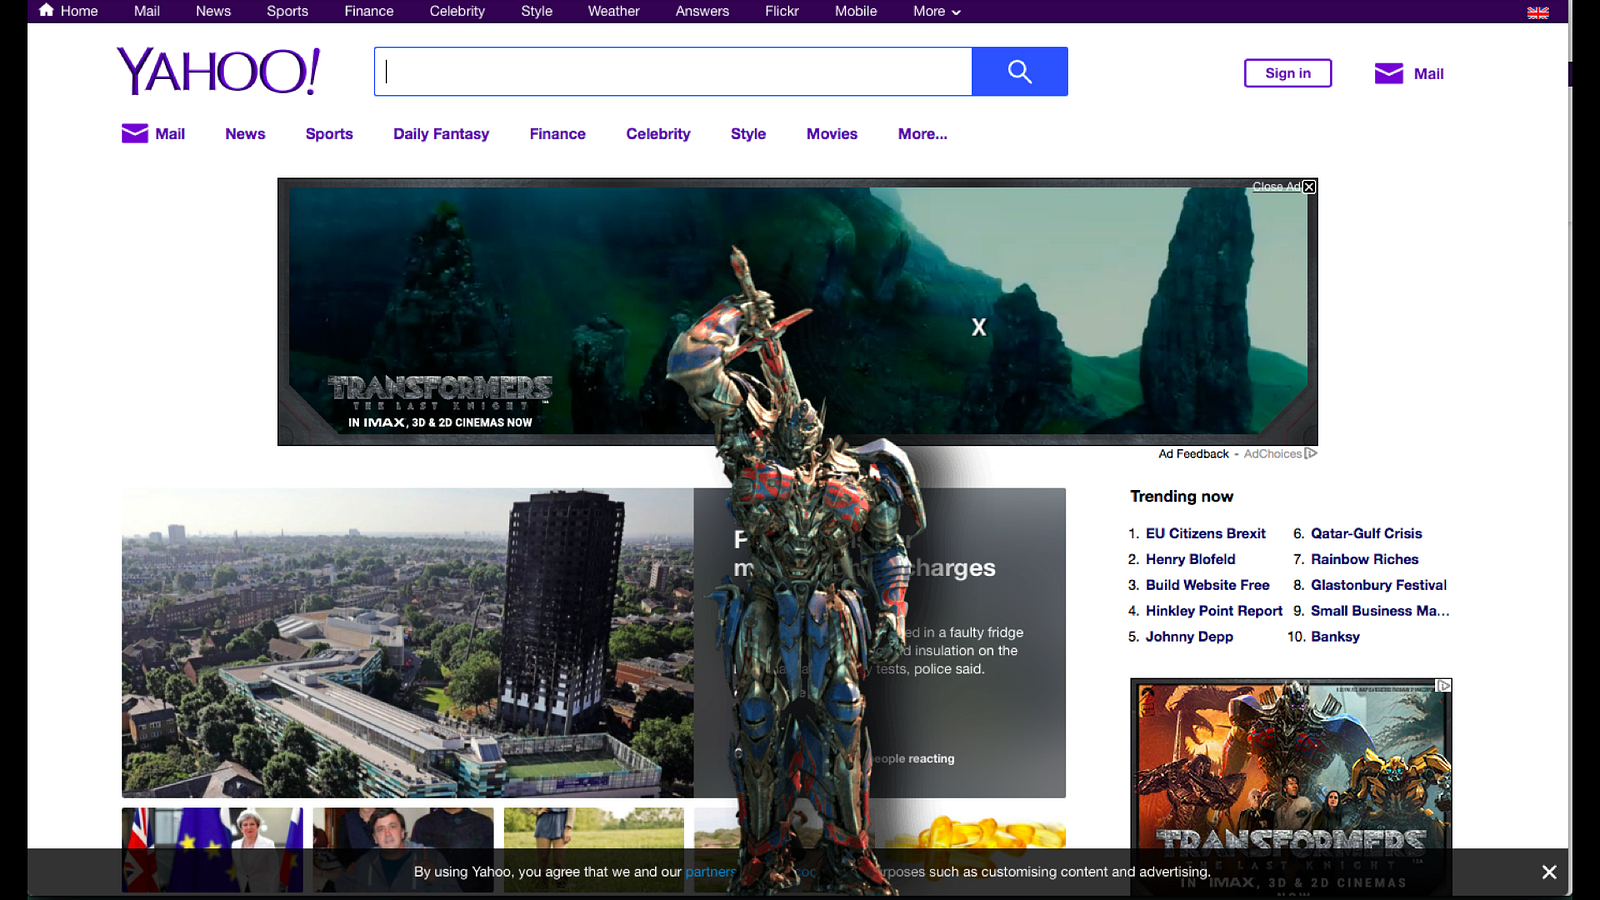
Task: Click the white X on the Transformers banner
Action: [x=979, y=327]
